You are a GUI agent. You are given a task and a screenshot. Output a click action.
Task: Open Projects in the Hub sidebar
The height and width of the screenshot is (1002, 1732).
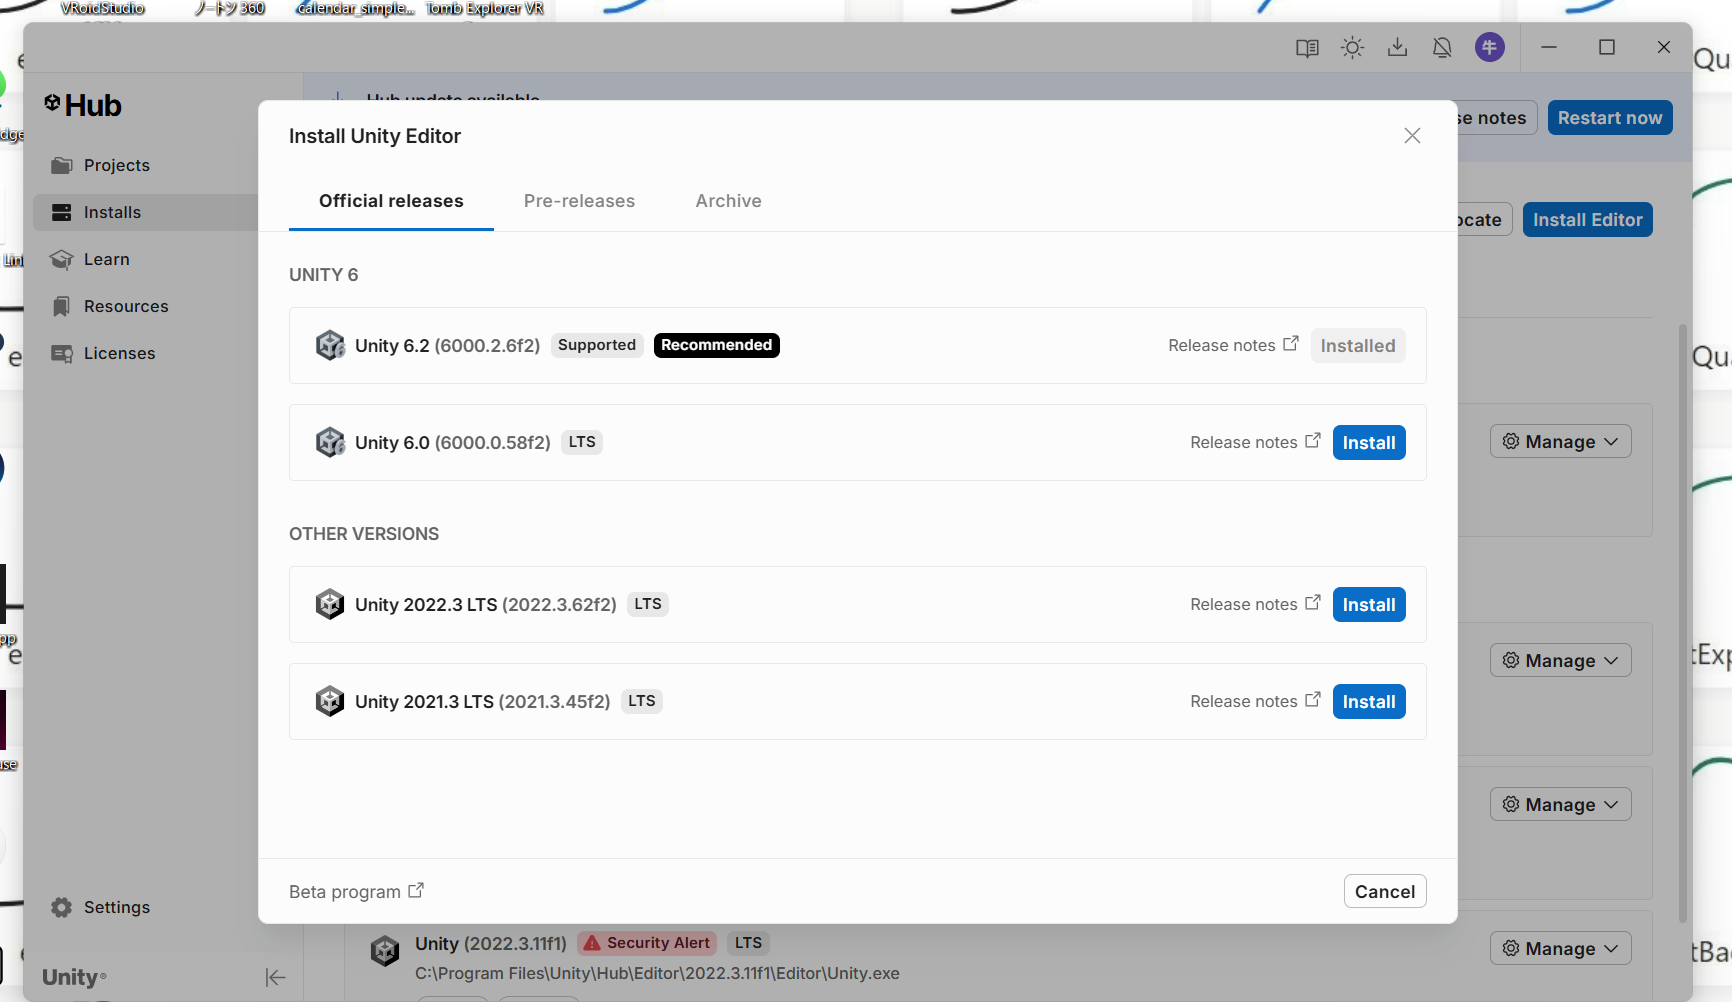117,165
